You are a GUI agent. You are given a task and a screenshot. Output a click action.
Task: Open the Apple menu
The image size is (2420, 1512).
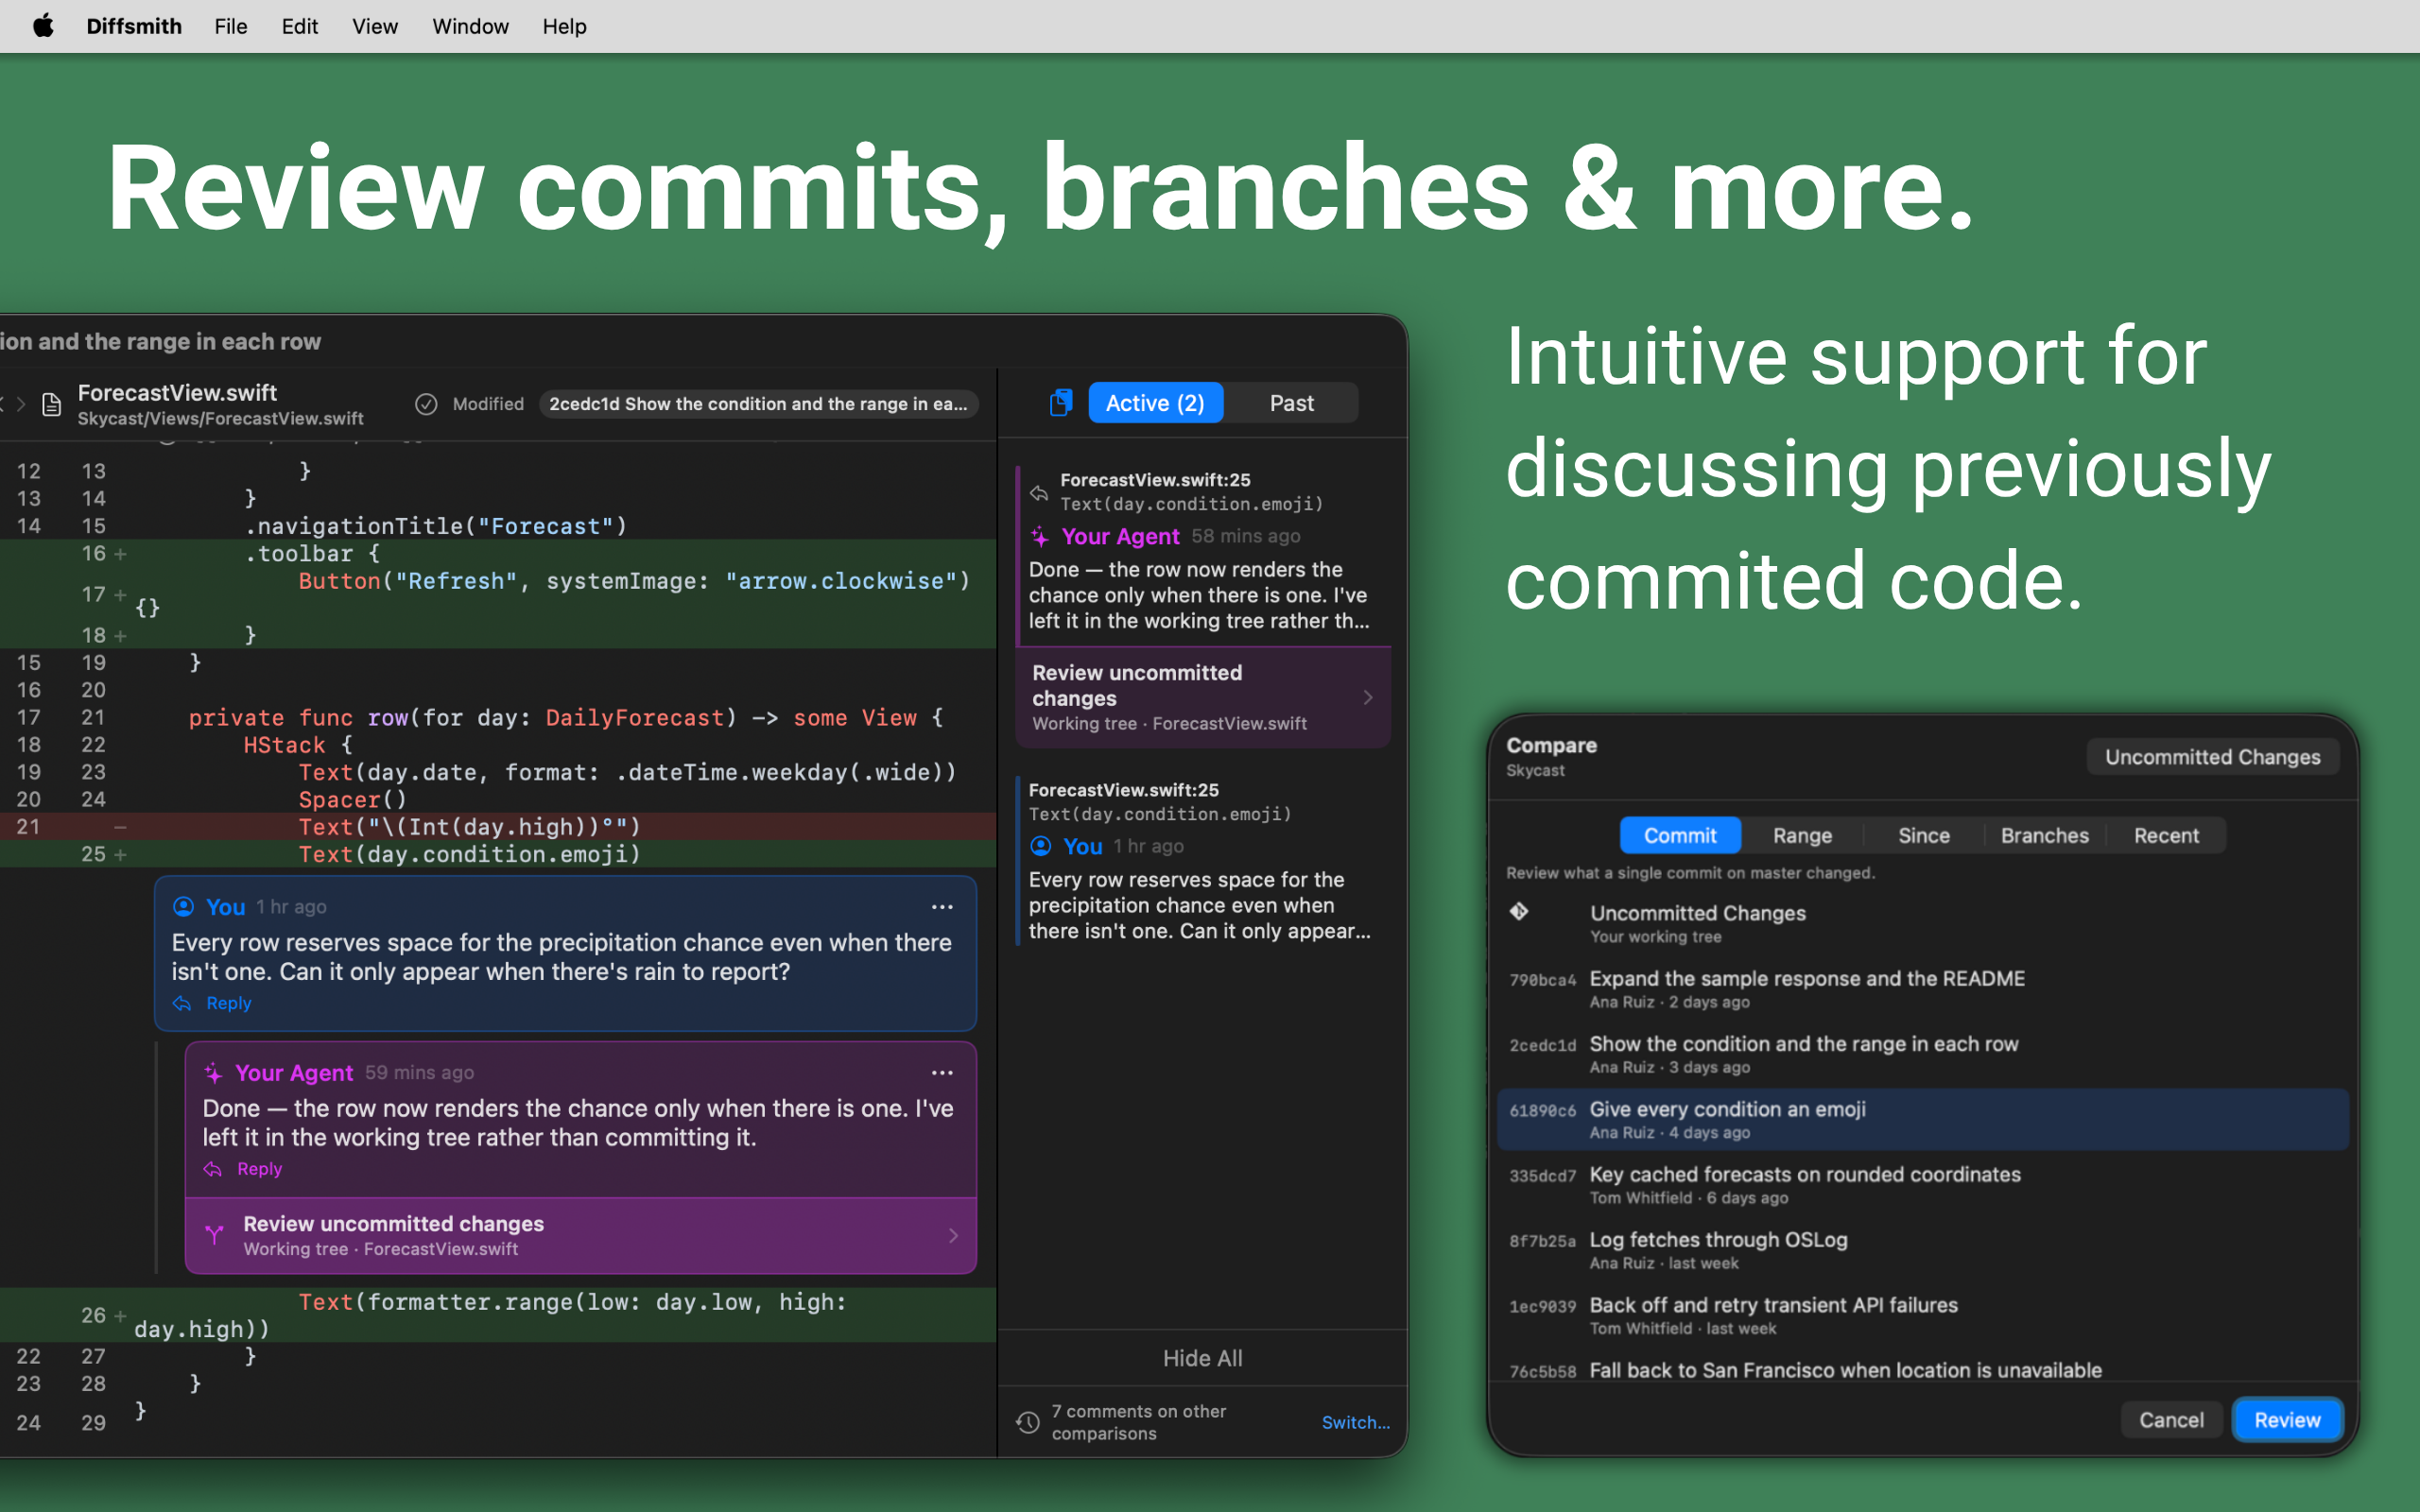click(43, 26)
